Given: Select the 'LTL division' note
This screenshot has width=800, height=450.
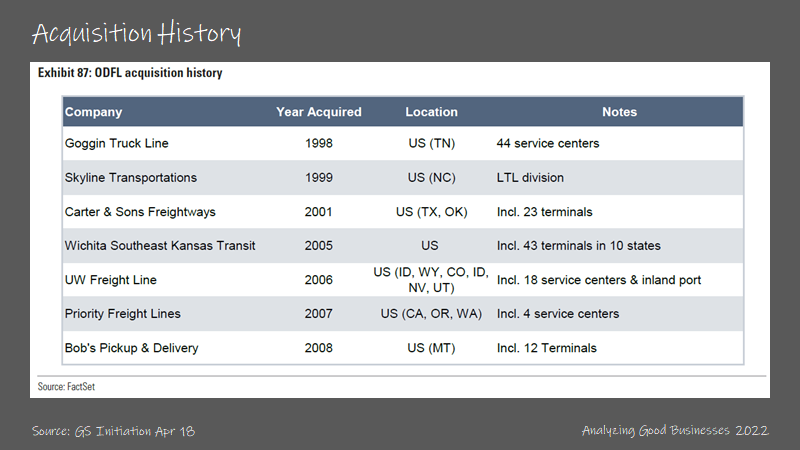Looking at the screenshot, I should (530, 178).
